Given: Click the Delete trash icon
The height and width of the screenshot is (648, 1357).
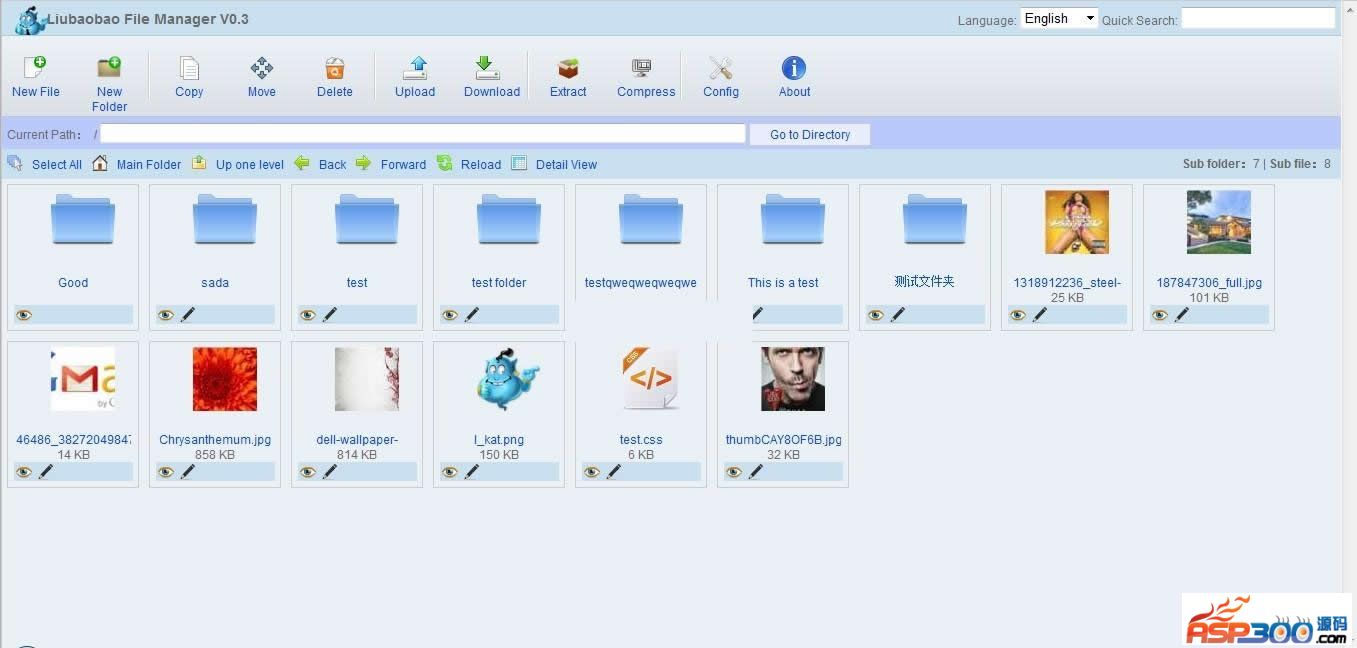Looking at the screenshot, I should [334, 68].
